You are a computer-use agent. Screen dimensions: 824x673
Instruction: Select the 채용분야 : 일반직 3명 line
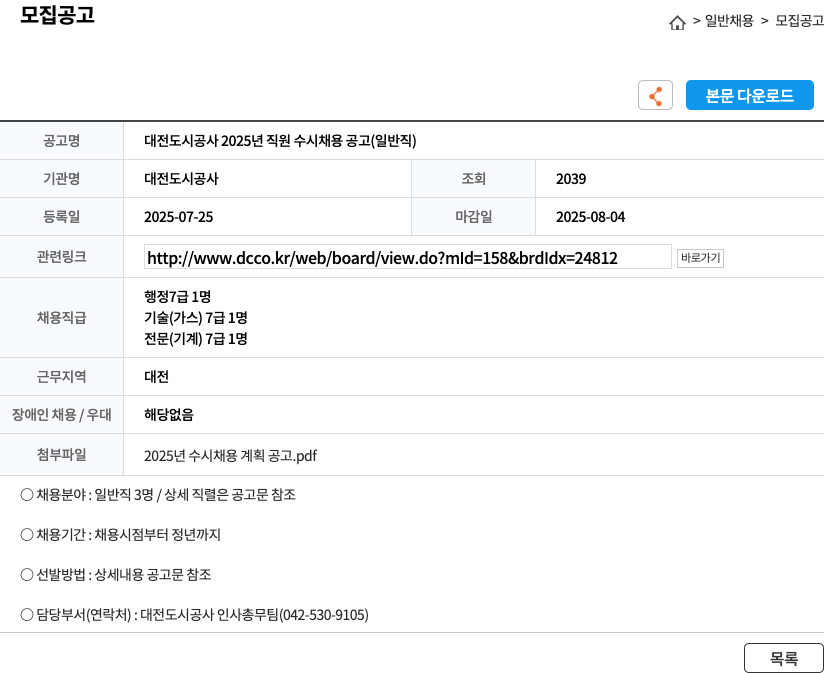(158, 495)
